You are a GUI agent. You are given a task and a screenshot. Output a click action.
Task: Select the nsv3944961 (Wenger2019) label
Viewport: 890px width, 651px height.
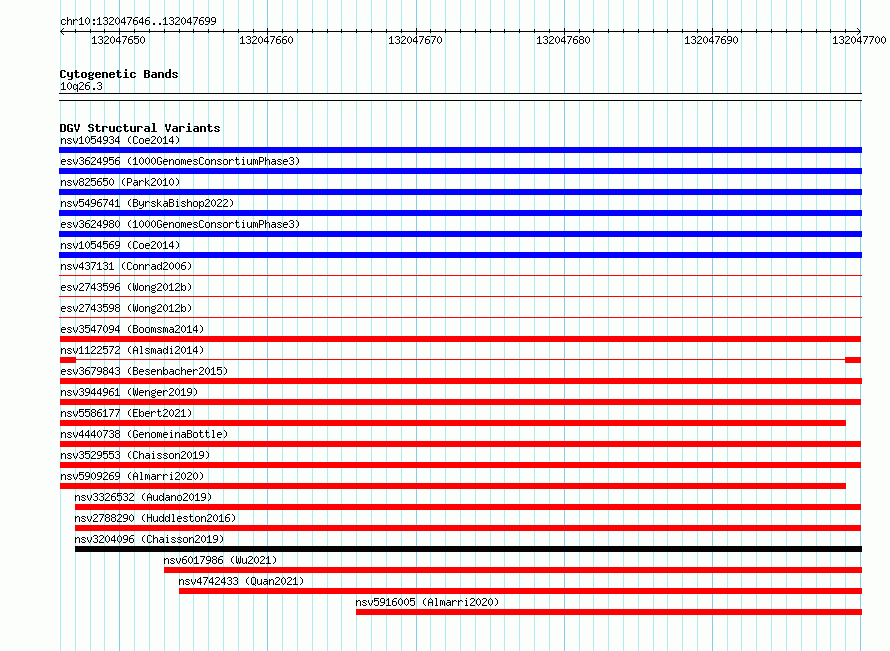pos(129,392)
